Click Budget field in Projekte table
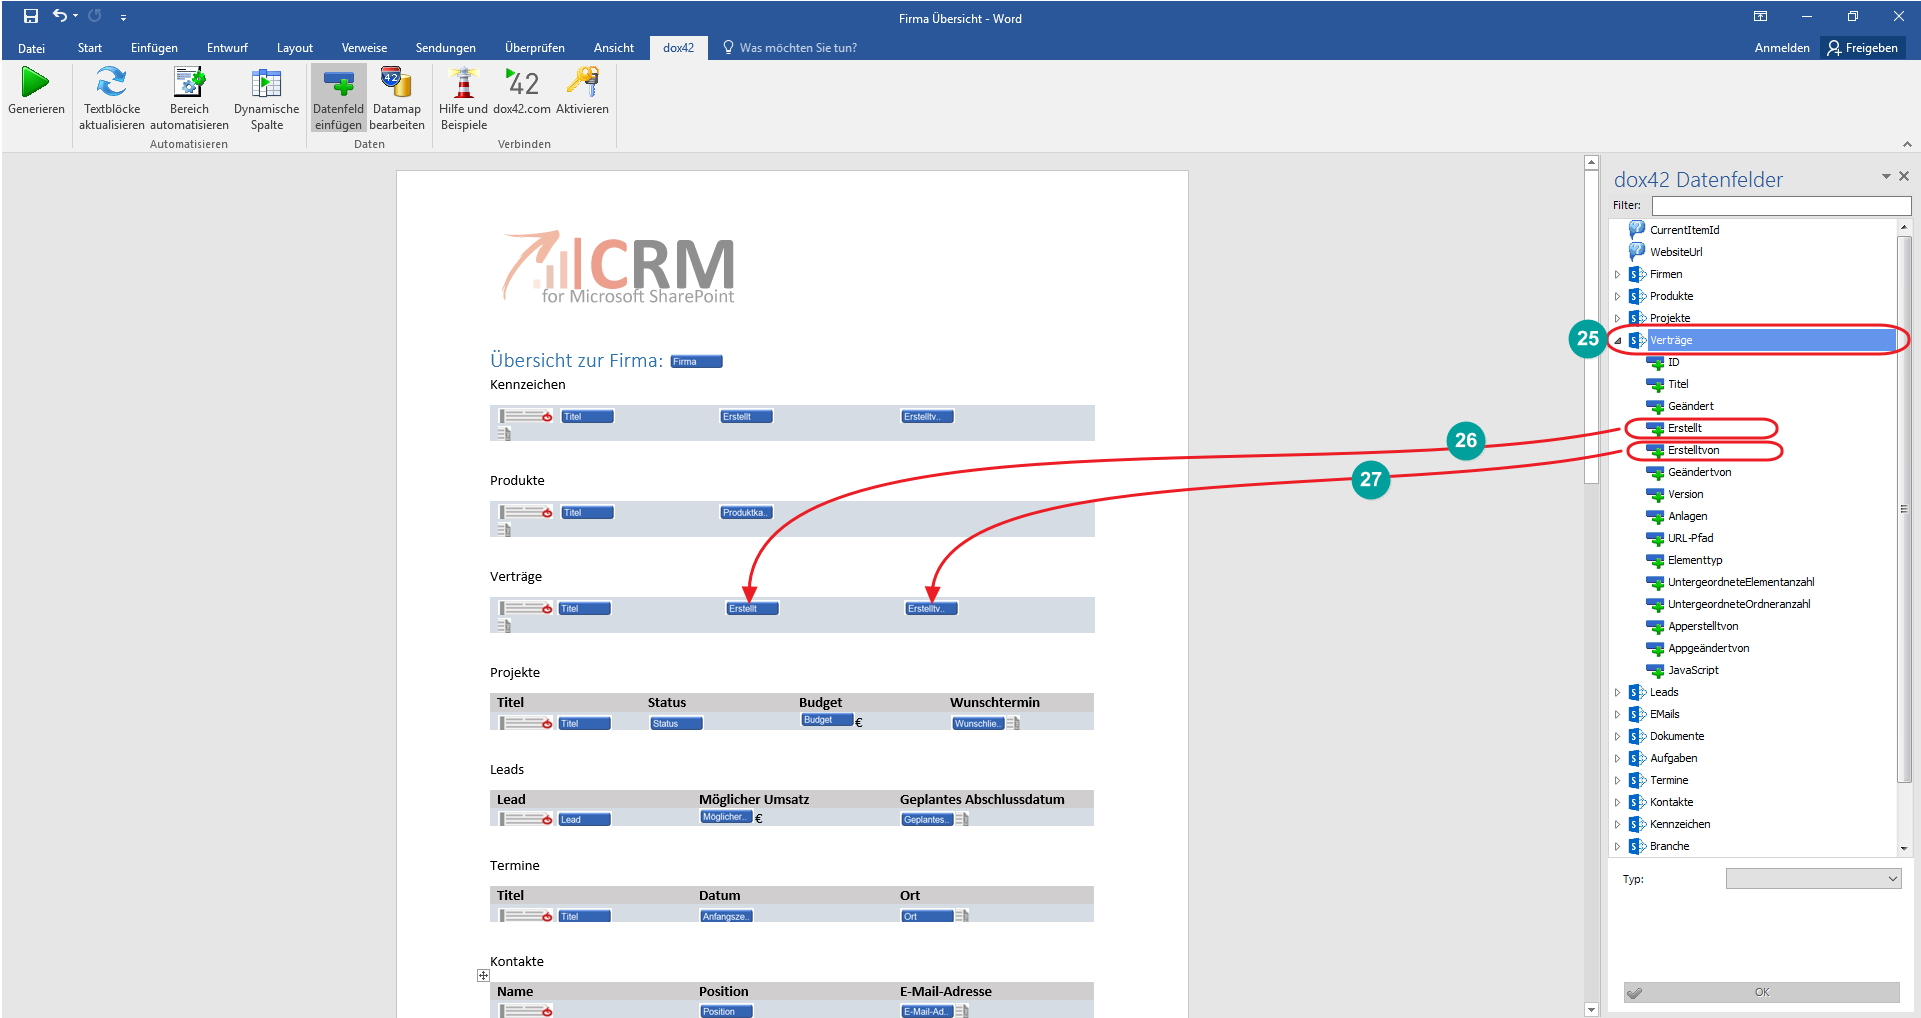The width and height of the screenshot is (1921, 1018). point(827,720)
